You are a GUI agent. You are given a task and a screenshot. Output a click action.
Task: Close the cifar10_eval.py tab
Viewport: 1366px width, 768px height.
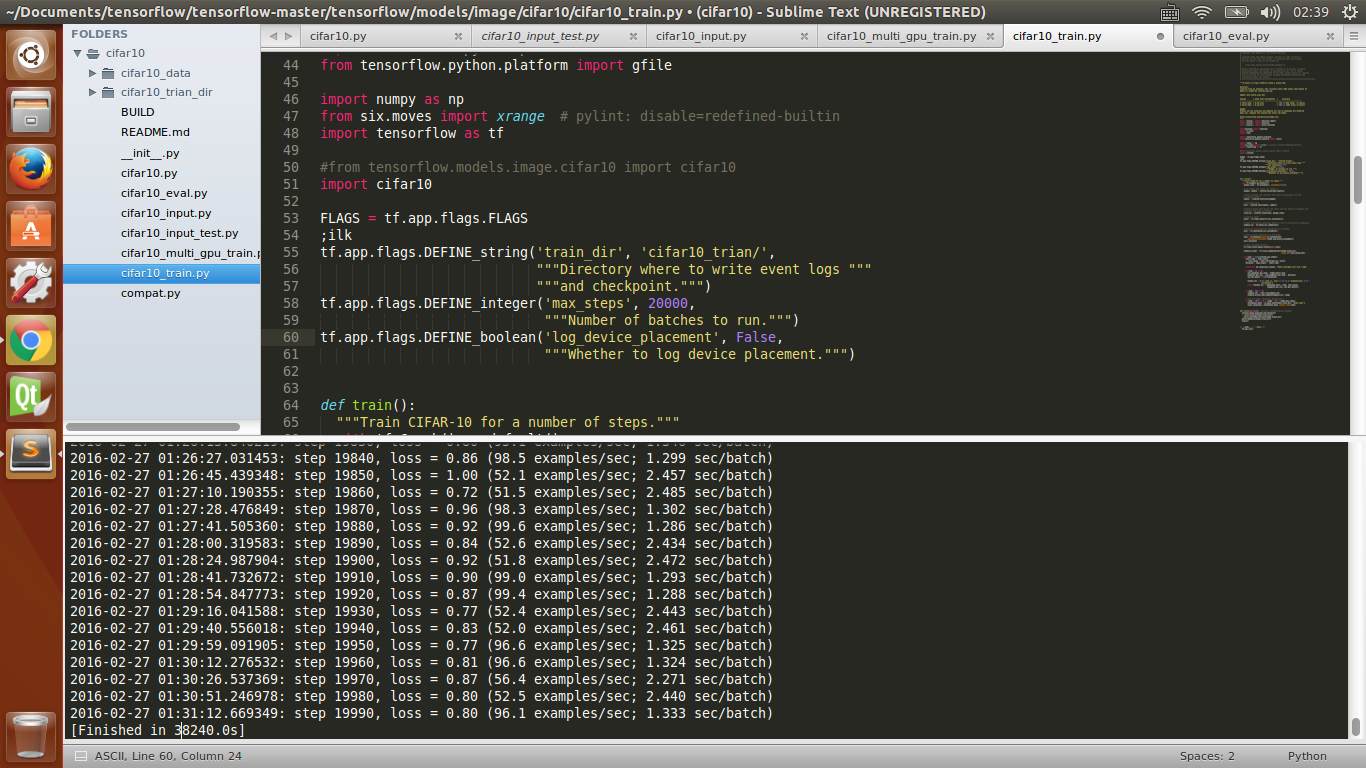(x=1330, y=36)
